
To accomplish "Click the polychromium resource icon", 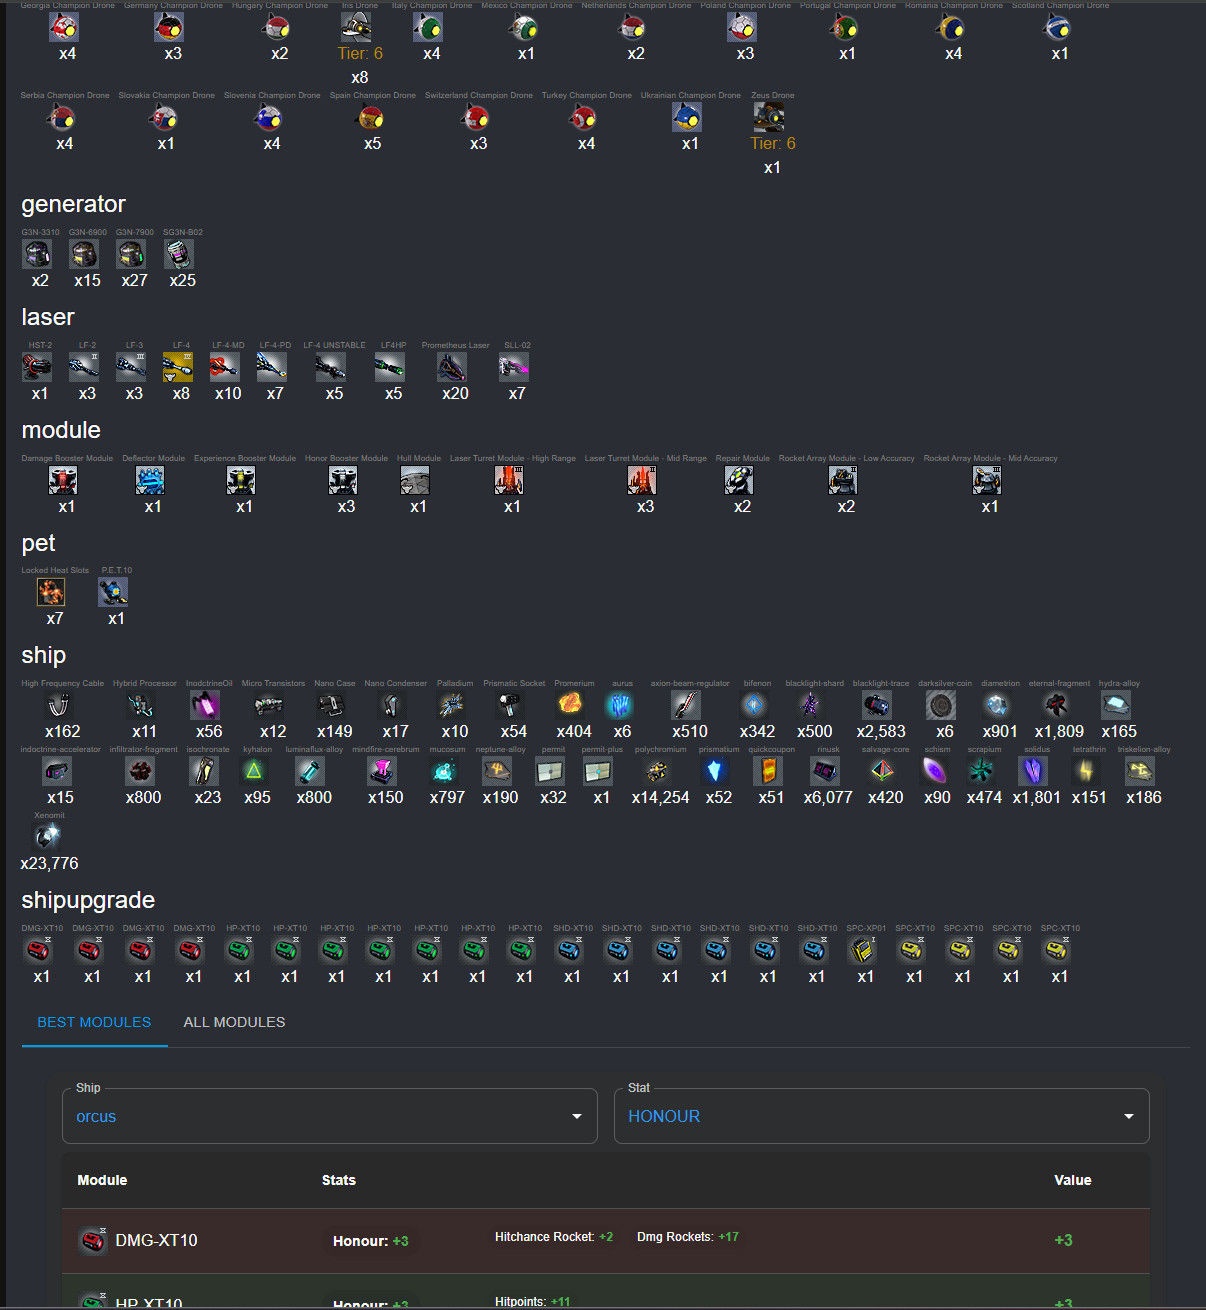I will pyautogui.click(x=657, y=772).
